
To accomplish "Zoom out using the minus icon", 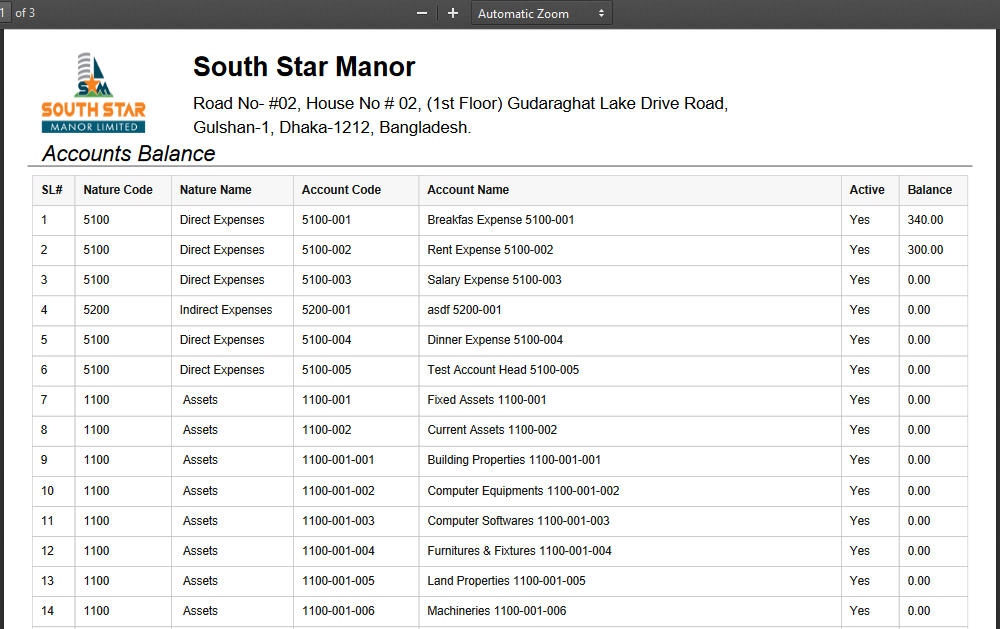I will click(x=421, y=13).
